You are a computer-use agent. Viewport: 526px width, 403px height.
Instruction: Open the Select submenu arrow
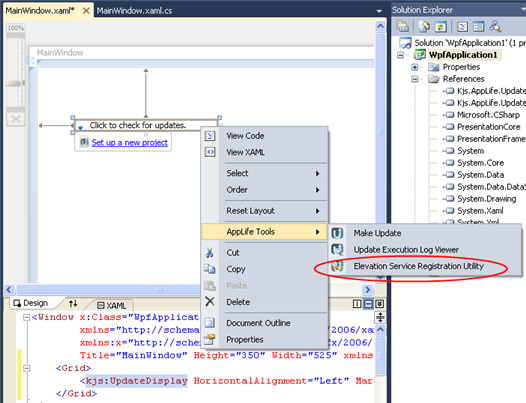click(x=317, y=173)
